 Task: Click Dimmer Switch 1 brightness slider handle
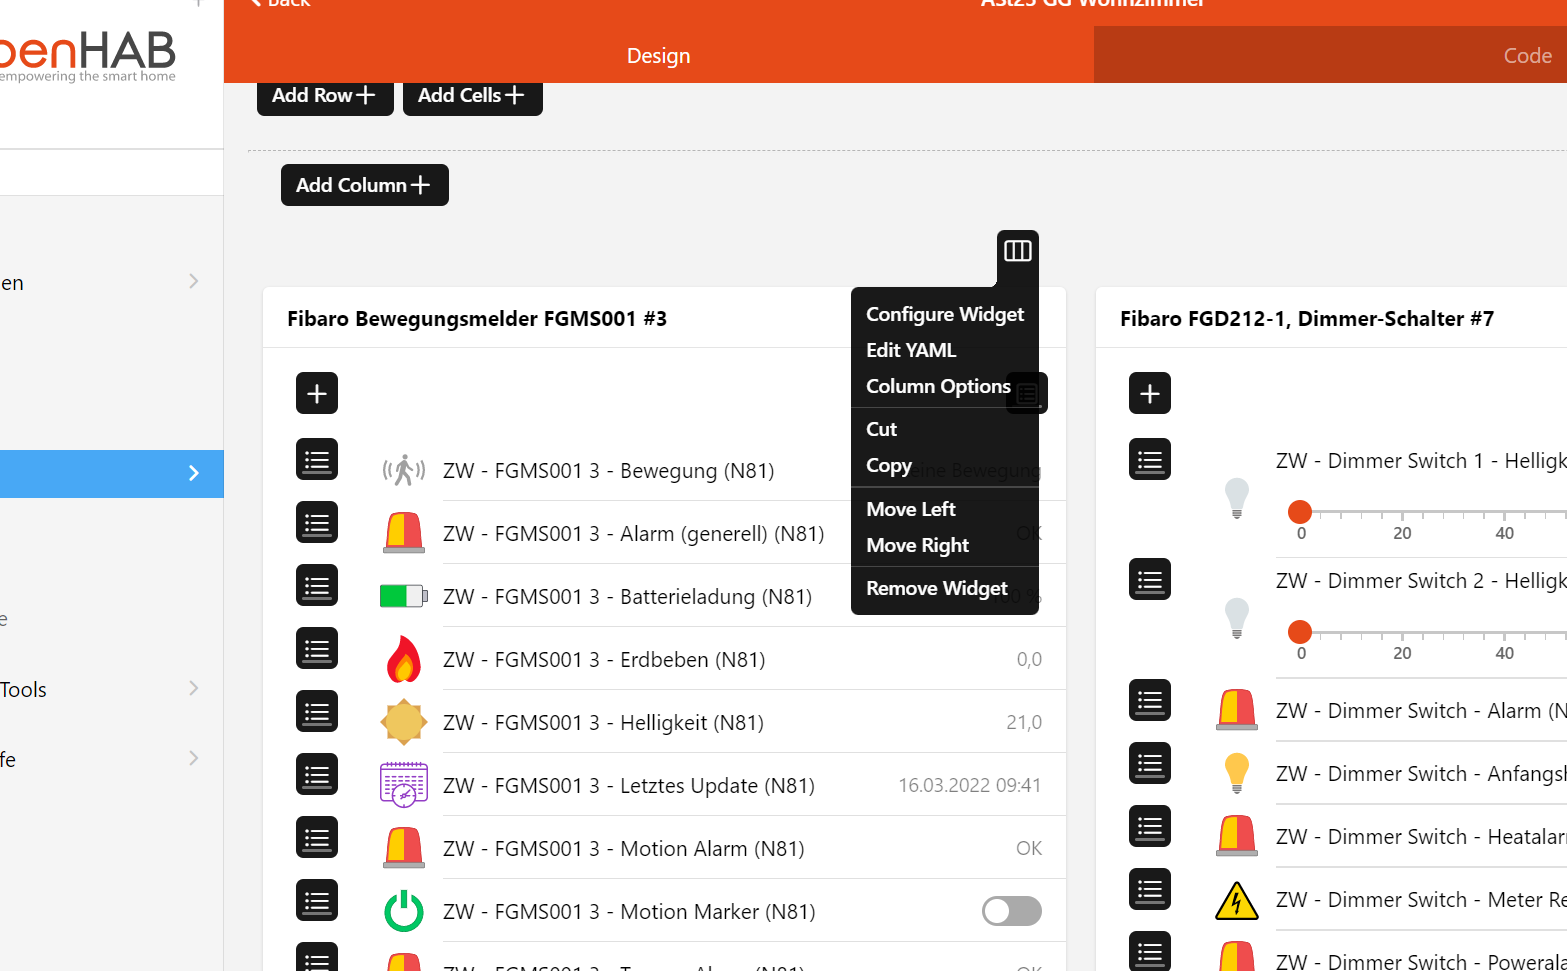(x=1300, y=511)
